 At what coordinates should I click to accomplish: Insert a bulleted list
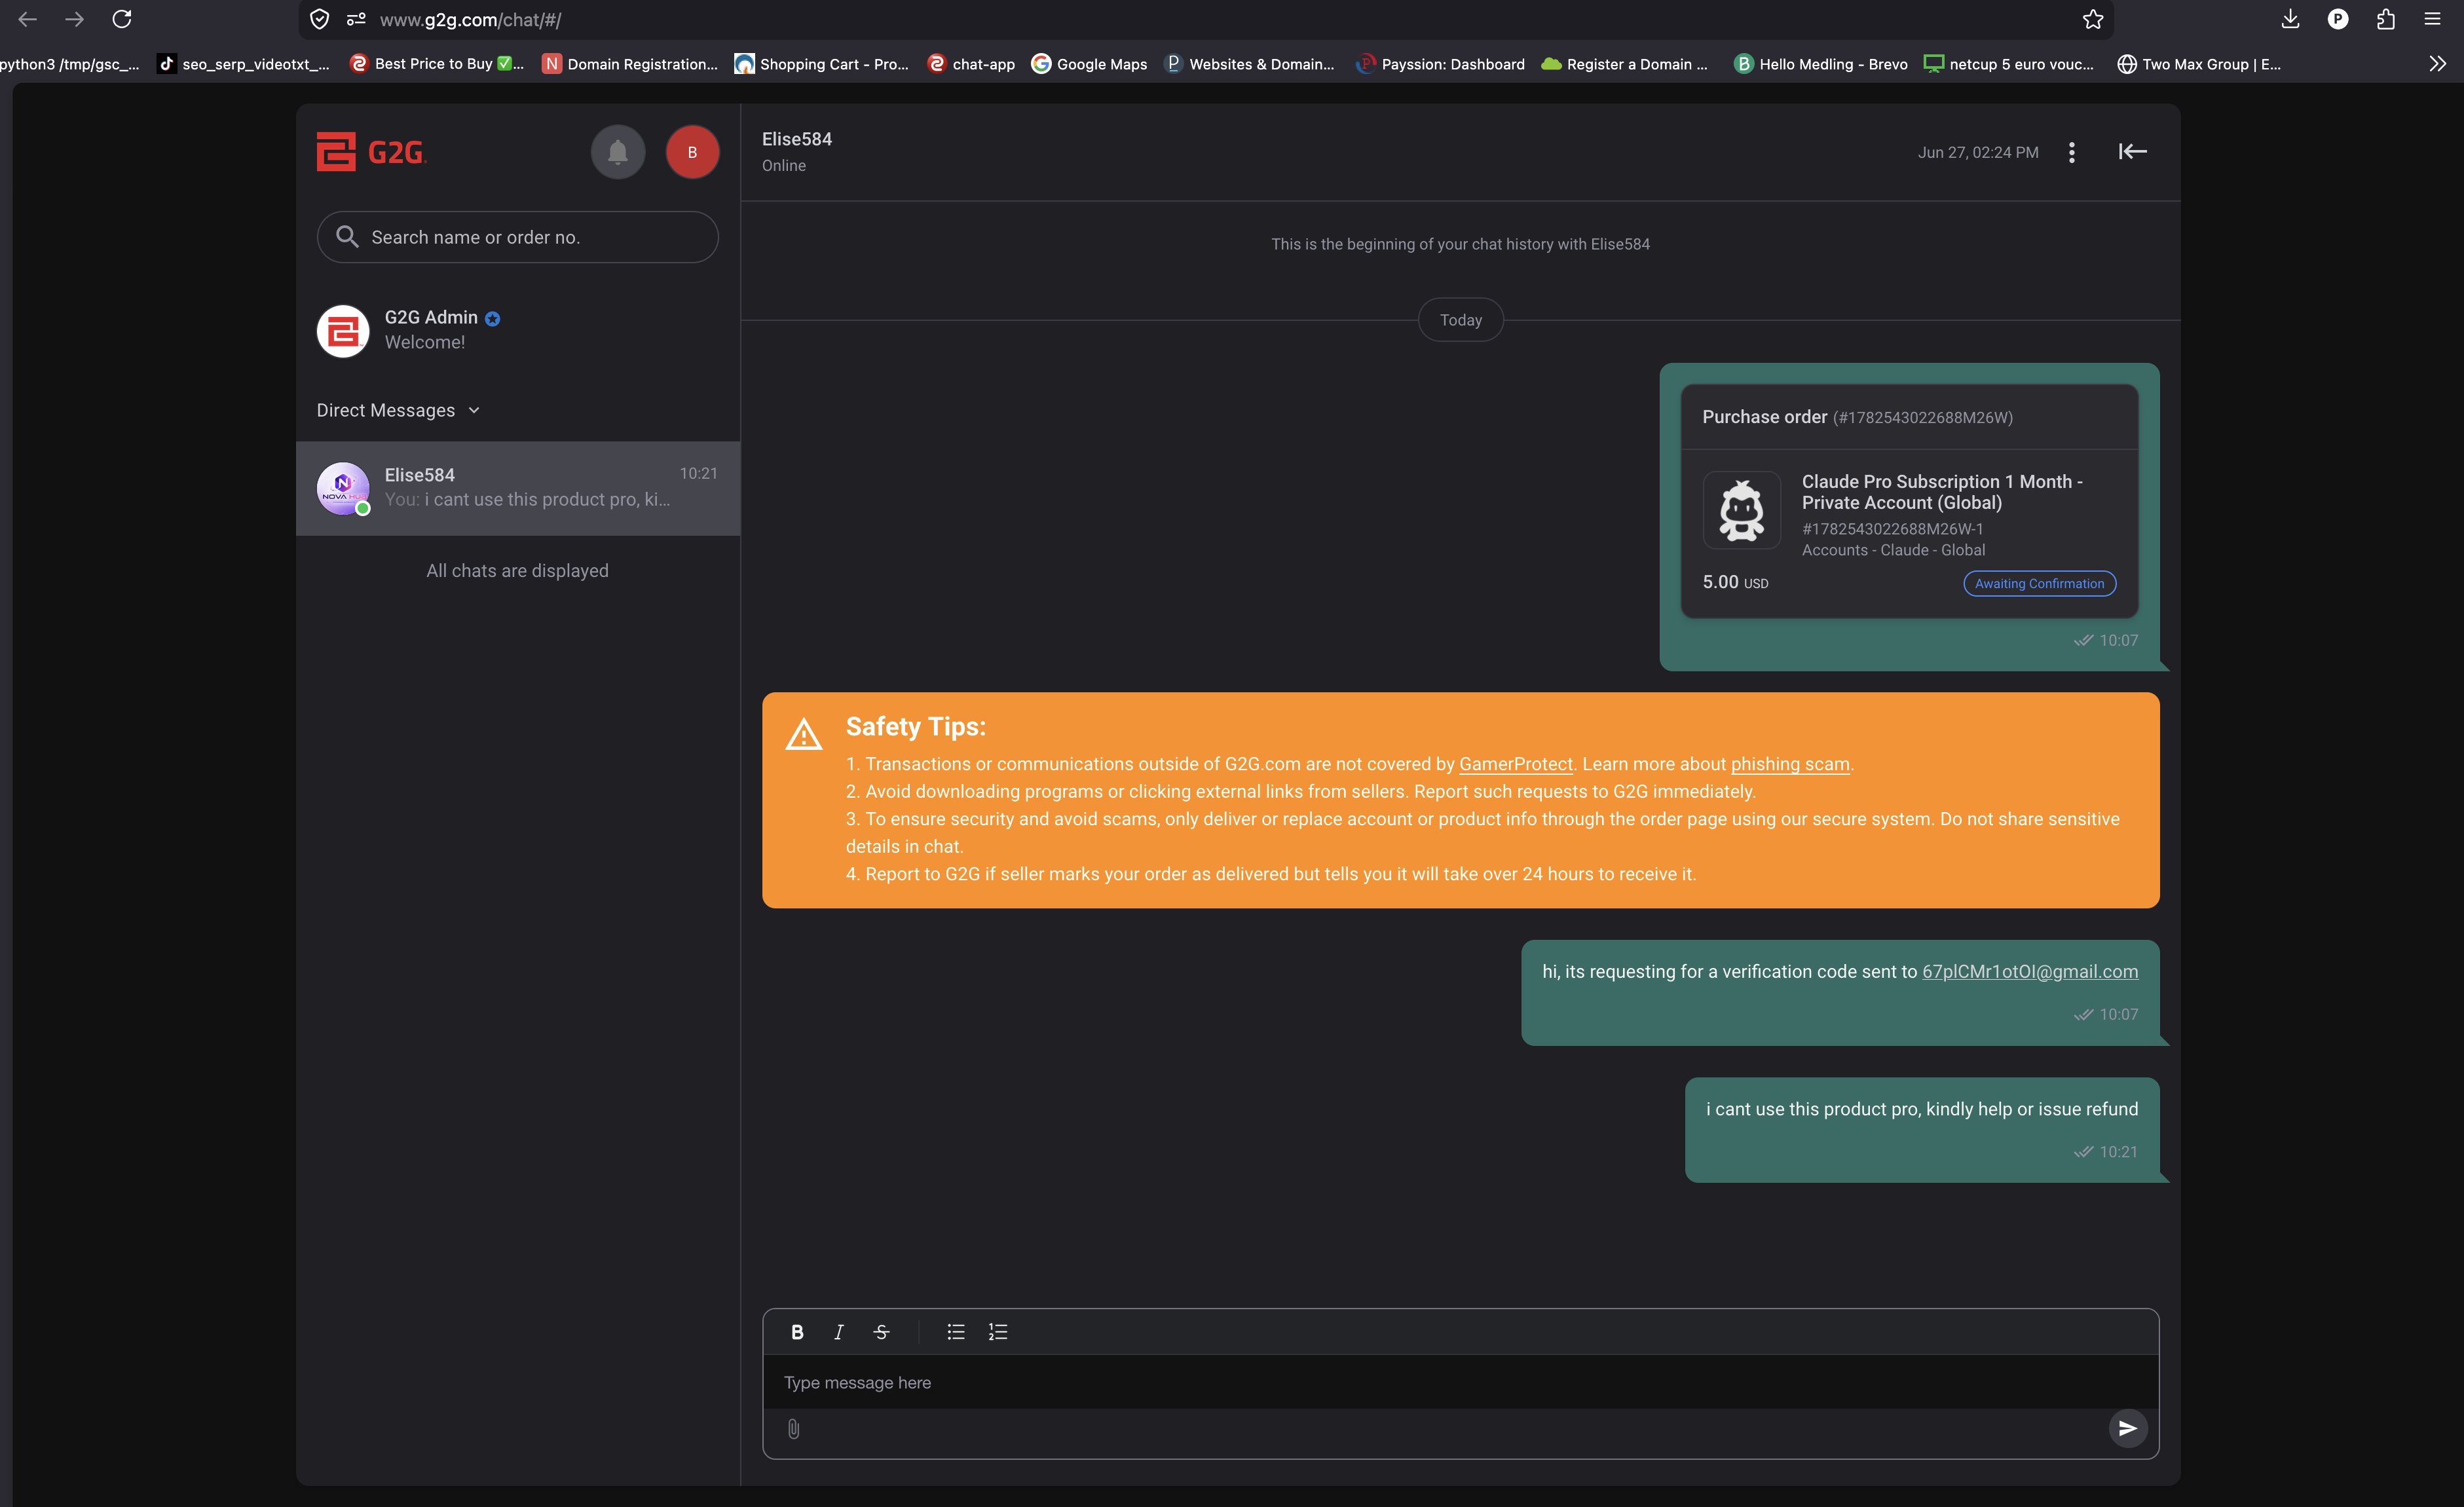click(956, 1332)
